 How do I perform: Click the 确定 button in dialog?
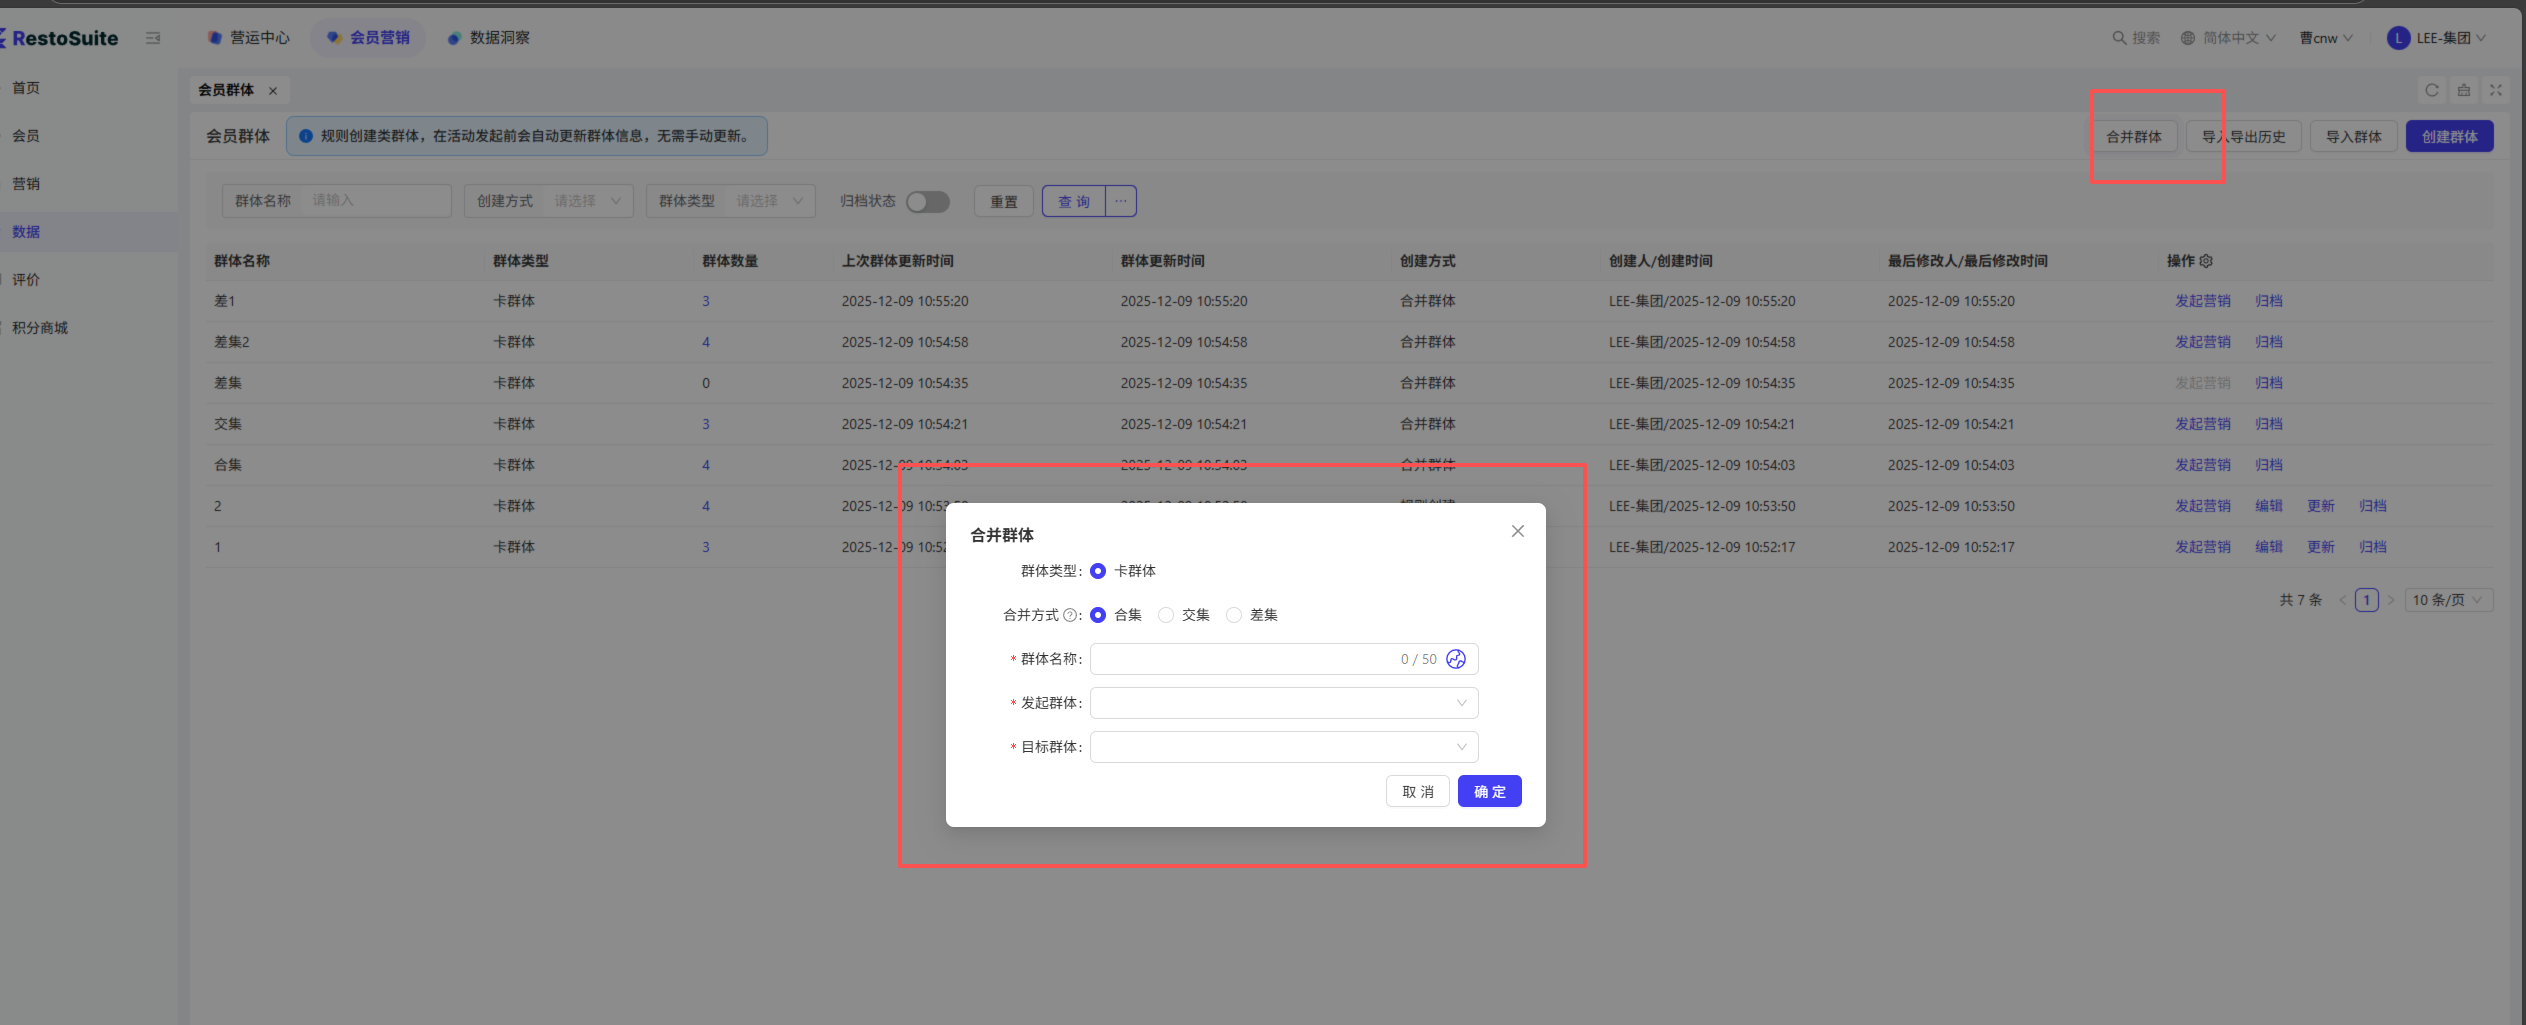[1489, 791]
